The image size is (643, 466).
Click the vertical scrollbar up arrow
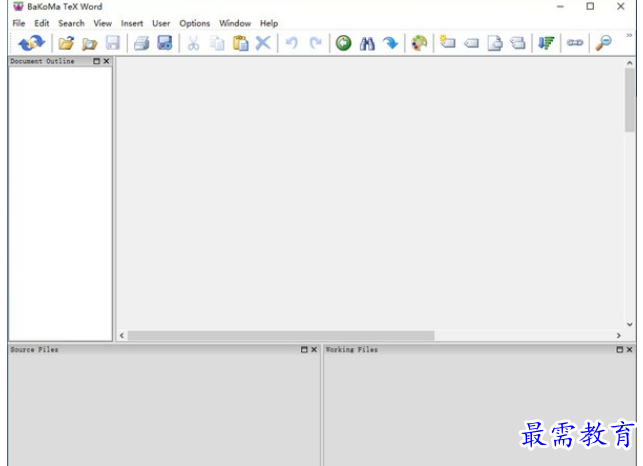pos(629,63)
